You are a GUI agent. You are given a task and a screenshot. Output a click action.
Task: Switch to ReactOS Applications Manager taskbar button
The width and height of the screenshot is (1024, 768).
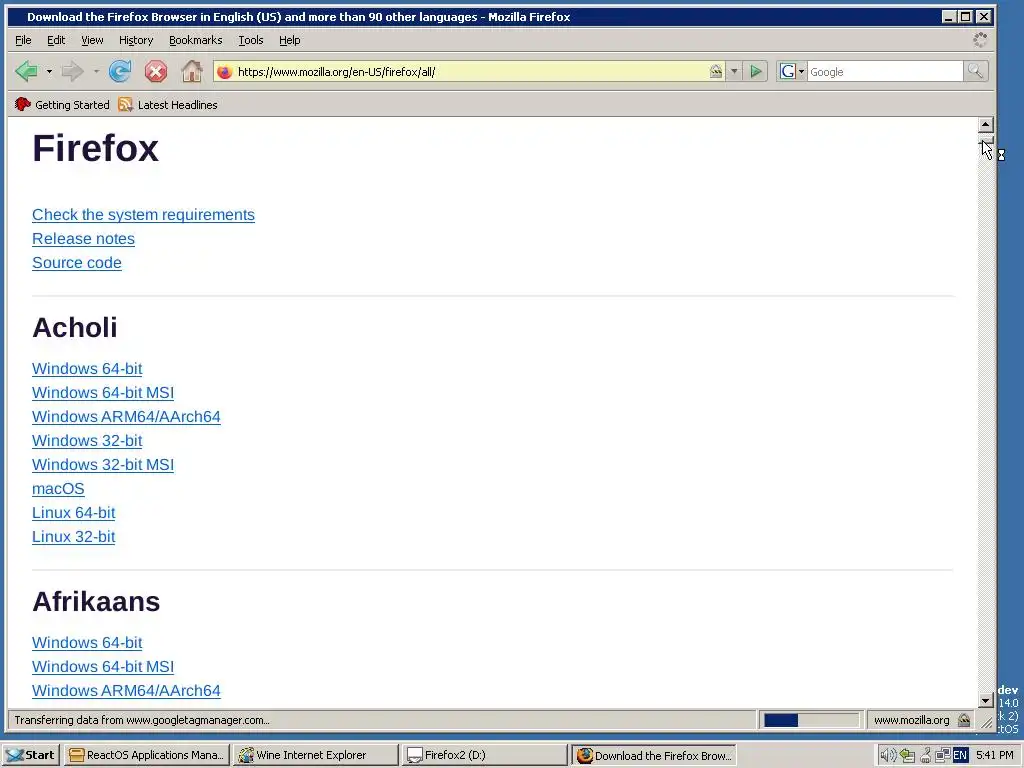pos(147,755)
